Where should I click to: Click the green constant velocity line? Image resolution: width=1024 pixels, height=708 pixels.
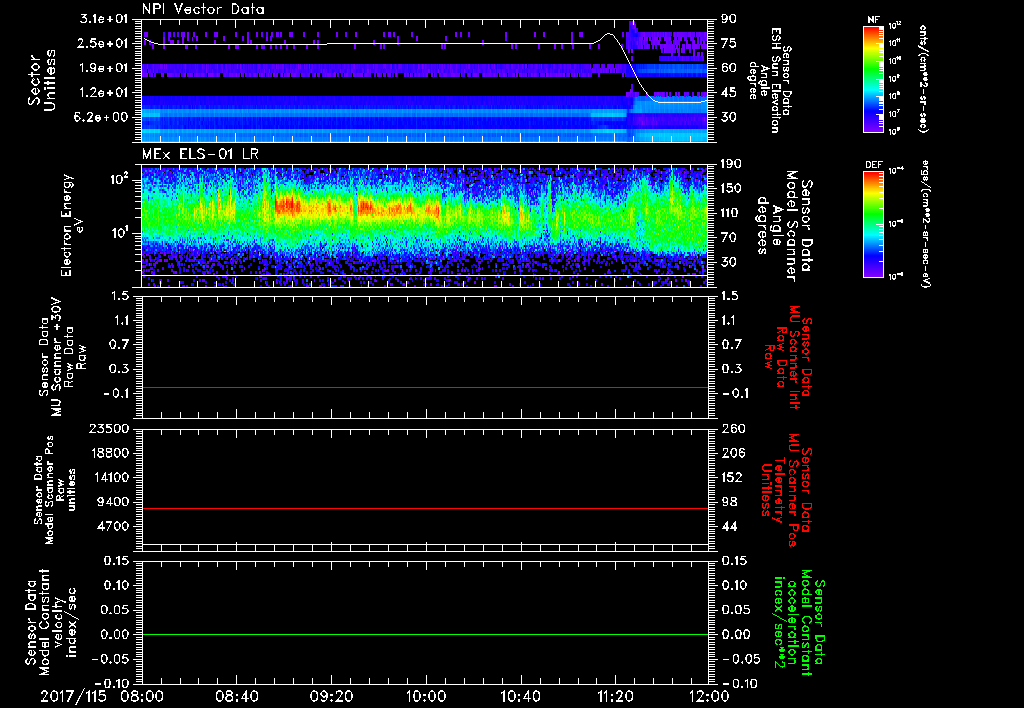click(425, 635)
